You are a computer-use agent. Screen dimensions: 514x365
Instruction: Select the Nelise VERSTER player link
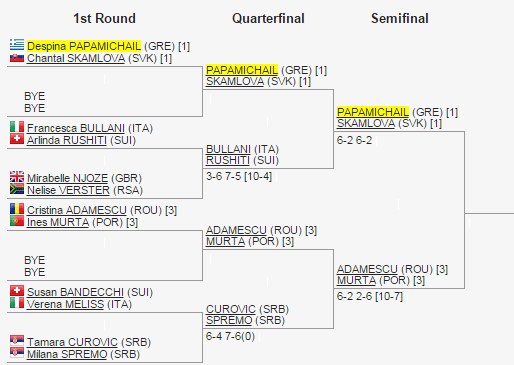pyautogui.click(x=68, y=190)
